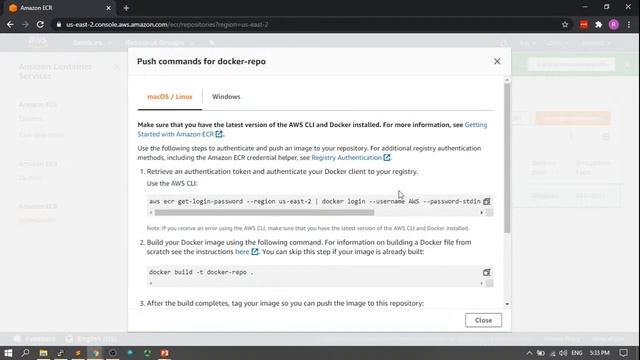Open the Chrome profile avatar
Image resolution: width=640 pixels, height=360 pixels.
click(613, 24)
